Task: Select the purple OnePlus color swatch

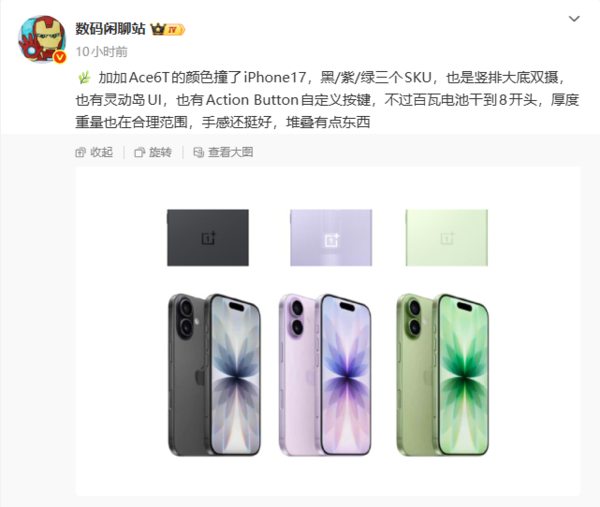Action: coord(331,238)
